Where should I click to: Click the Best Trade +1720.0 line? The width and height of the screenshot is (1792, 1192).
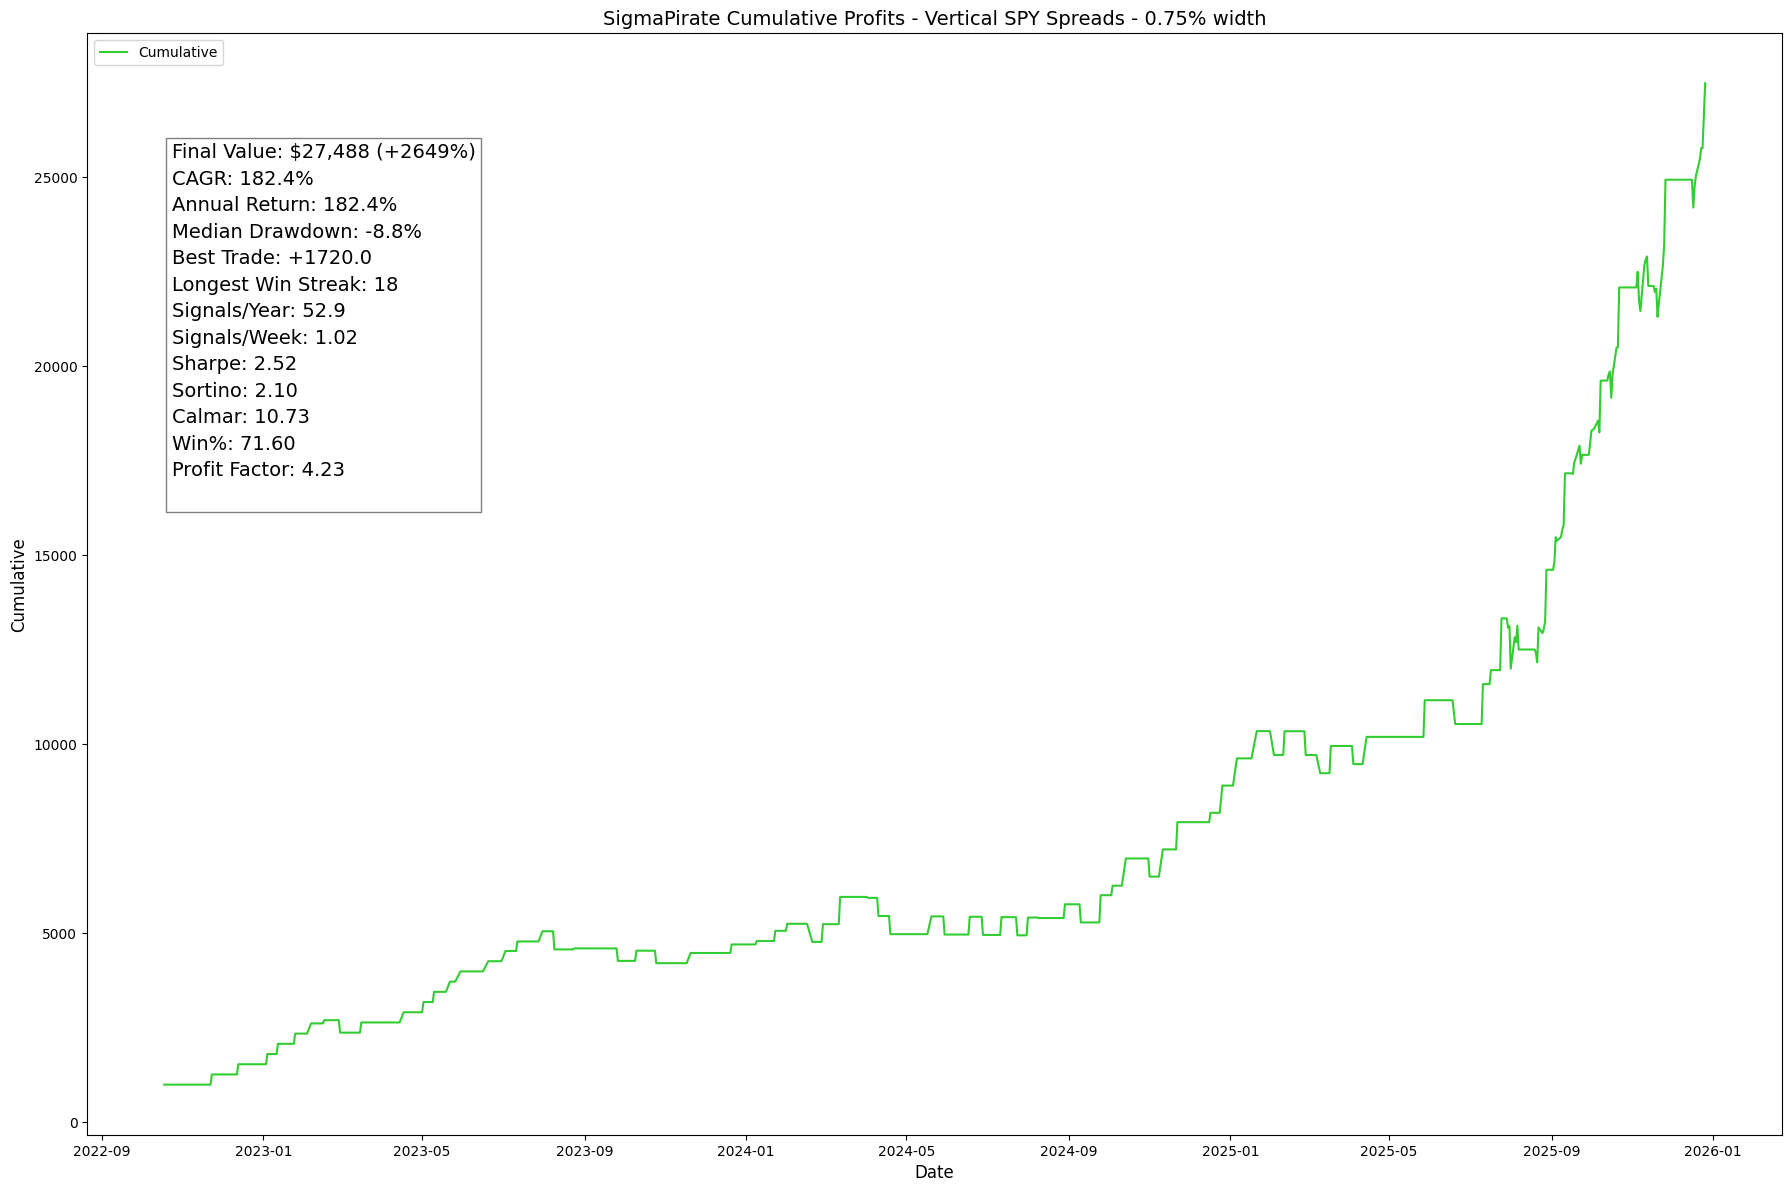coord(271,258)
